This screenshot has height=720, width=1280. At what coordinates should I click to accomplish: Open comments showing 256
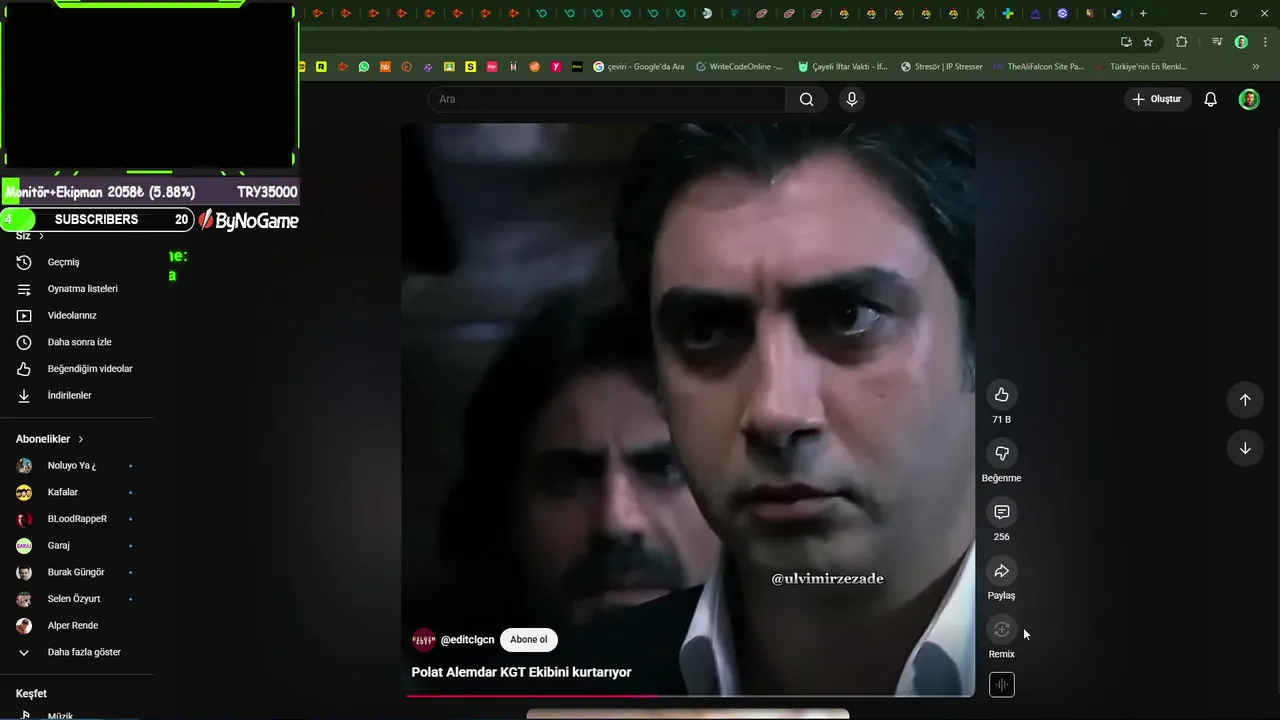point(1001,512)
